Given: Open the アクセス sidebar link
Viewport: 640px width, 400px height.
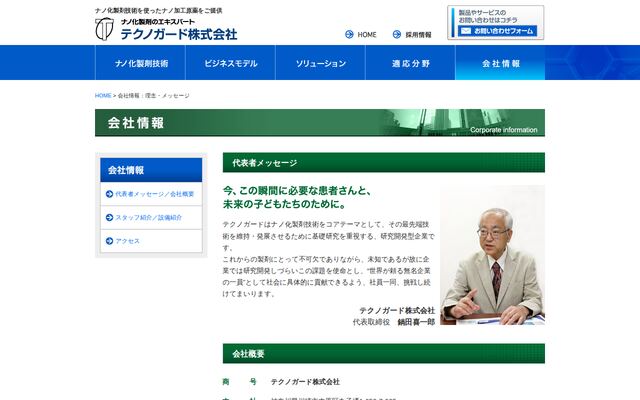Looking at the screenshot, I should tap(127, 241).
